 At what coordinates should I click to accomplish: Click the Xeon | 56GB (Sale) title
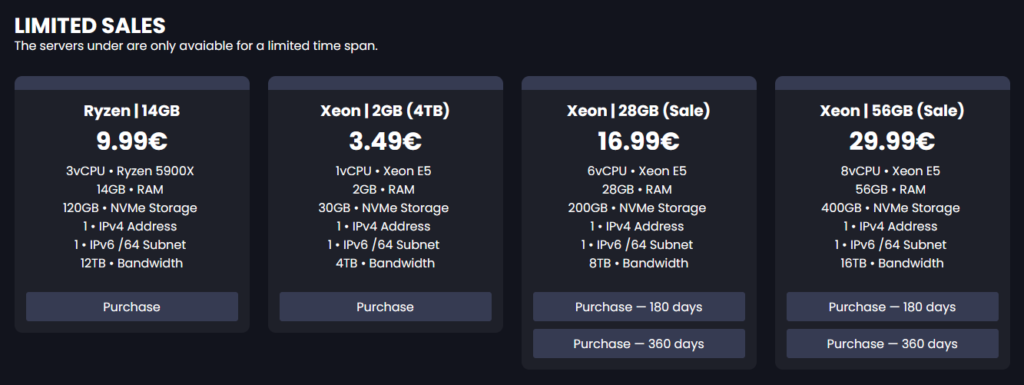click(892, 111)
